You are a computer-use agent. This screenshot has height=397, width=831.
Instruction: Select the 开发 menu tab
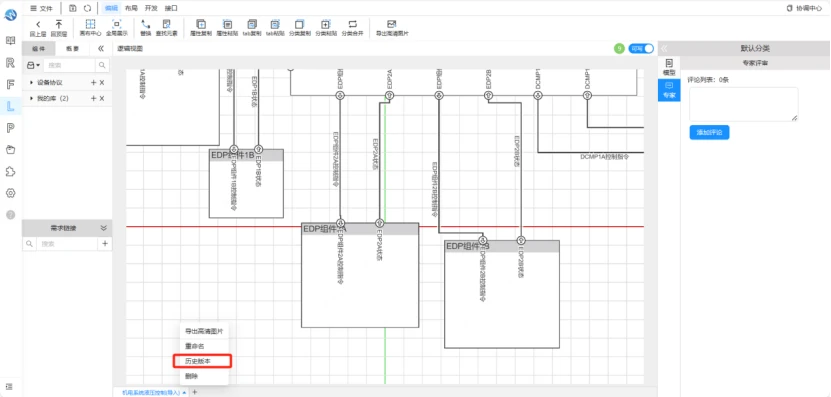pyautogui.click(x=151, y=8)
